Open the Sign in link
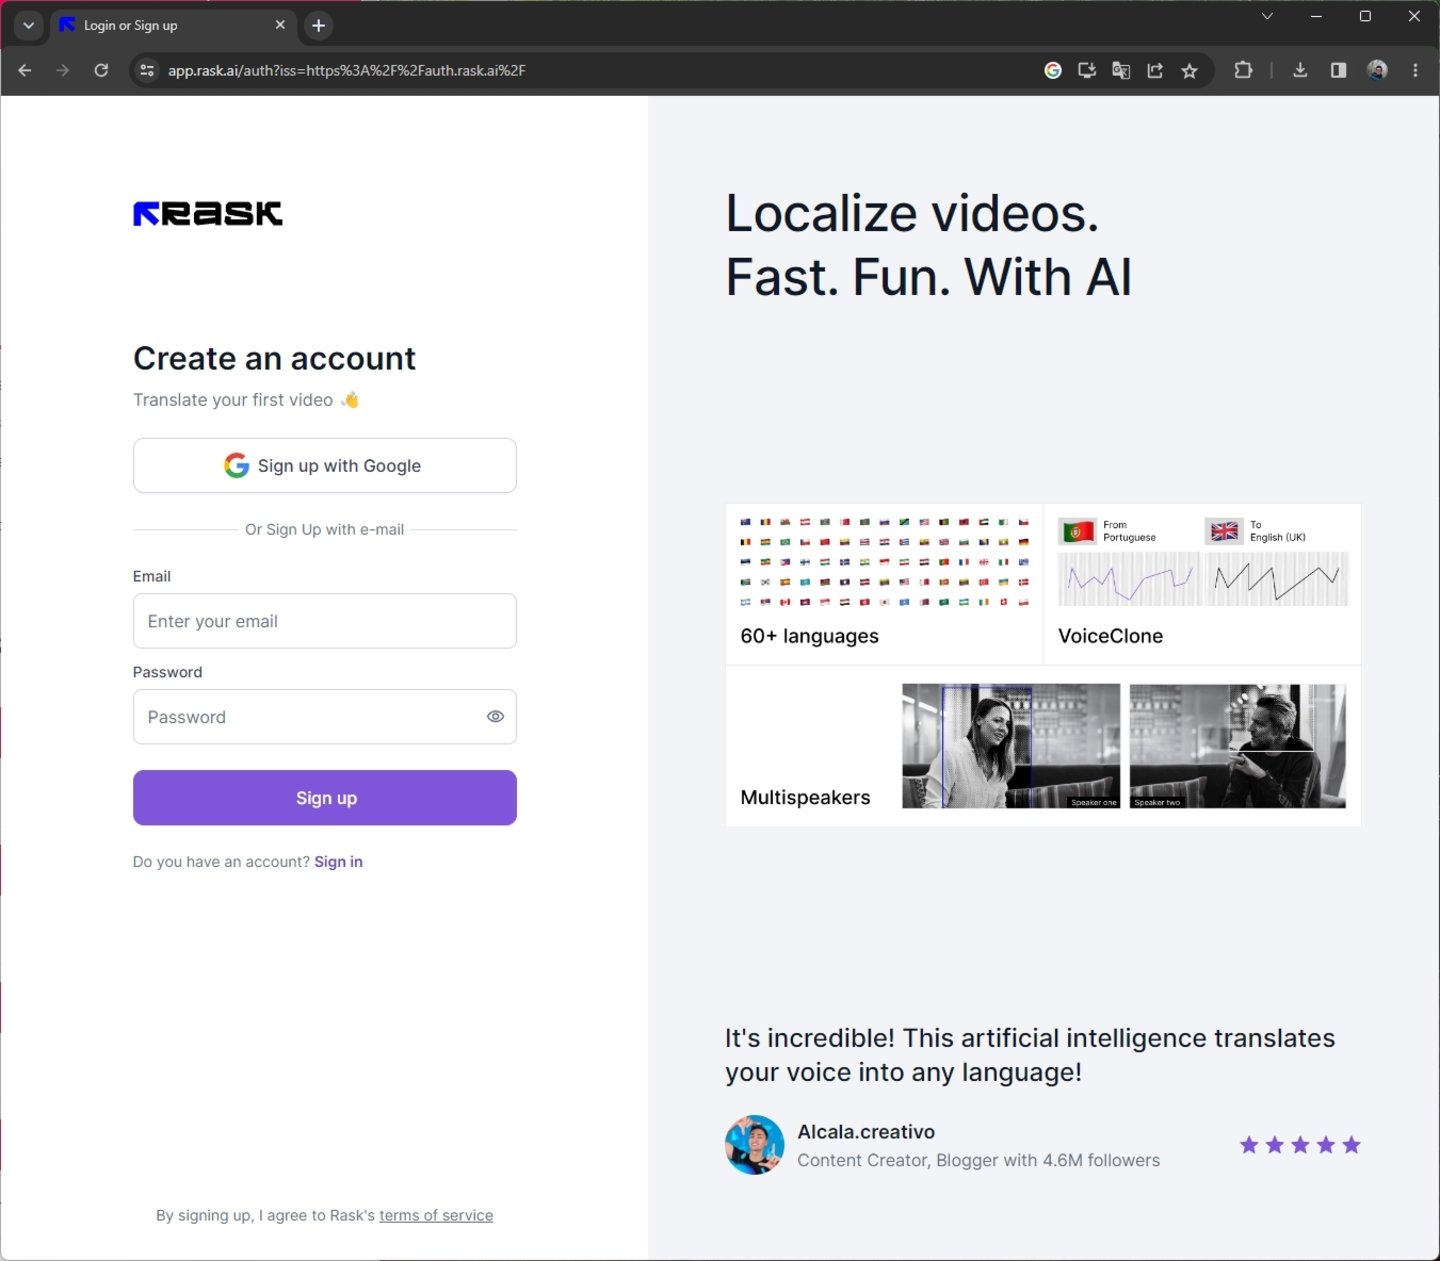Image resolution: width=1440 pixels, height=1261 pixels. click(339, 862)
